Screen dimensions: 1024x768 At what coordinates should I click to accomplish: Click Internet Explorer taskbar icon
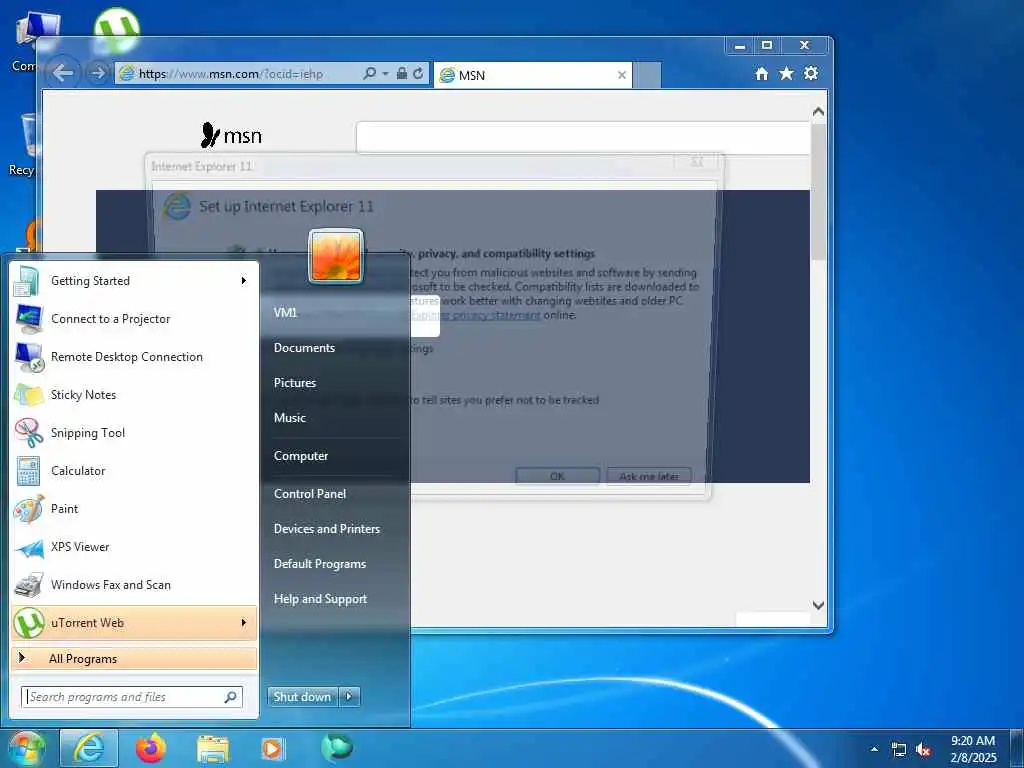89,748
